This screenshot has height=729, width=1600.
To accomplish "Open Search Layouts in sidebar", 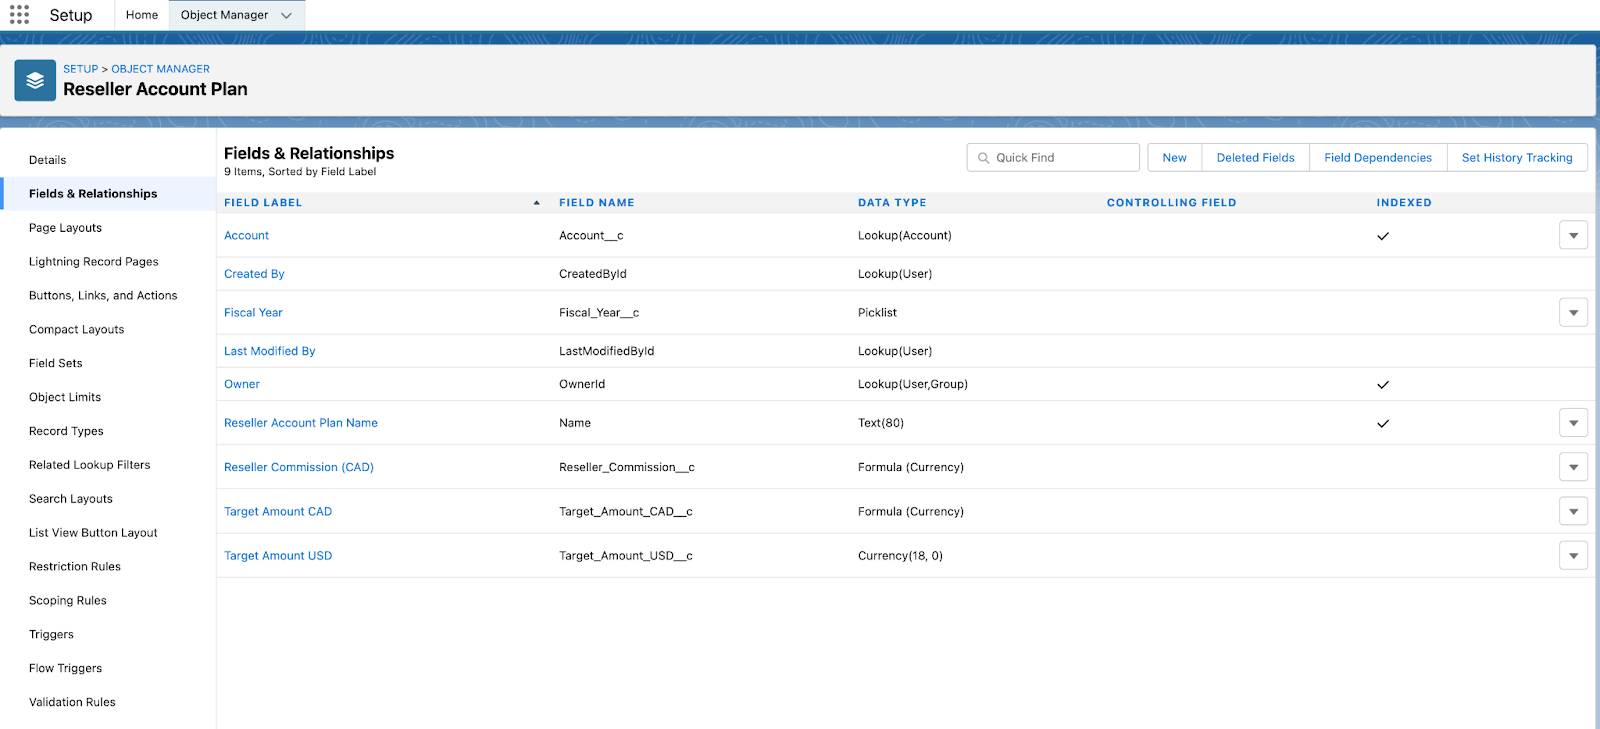I will (x=71, y=499).
